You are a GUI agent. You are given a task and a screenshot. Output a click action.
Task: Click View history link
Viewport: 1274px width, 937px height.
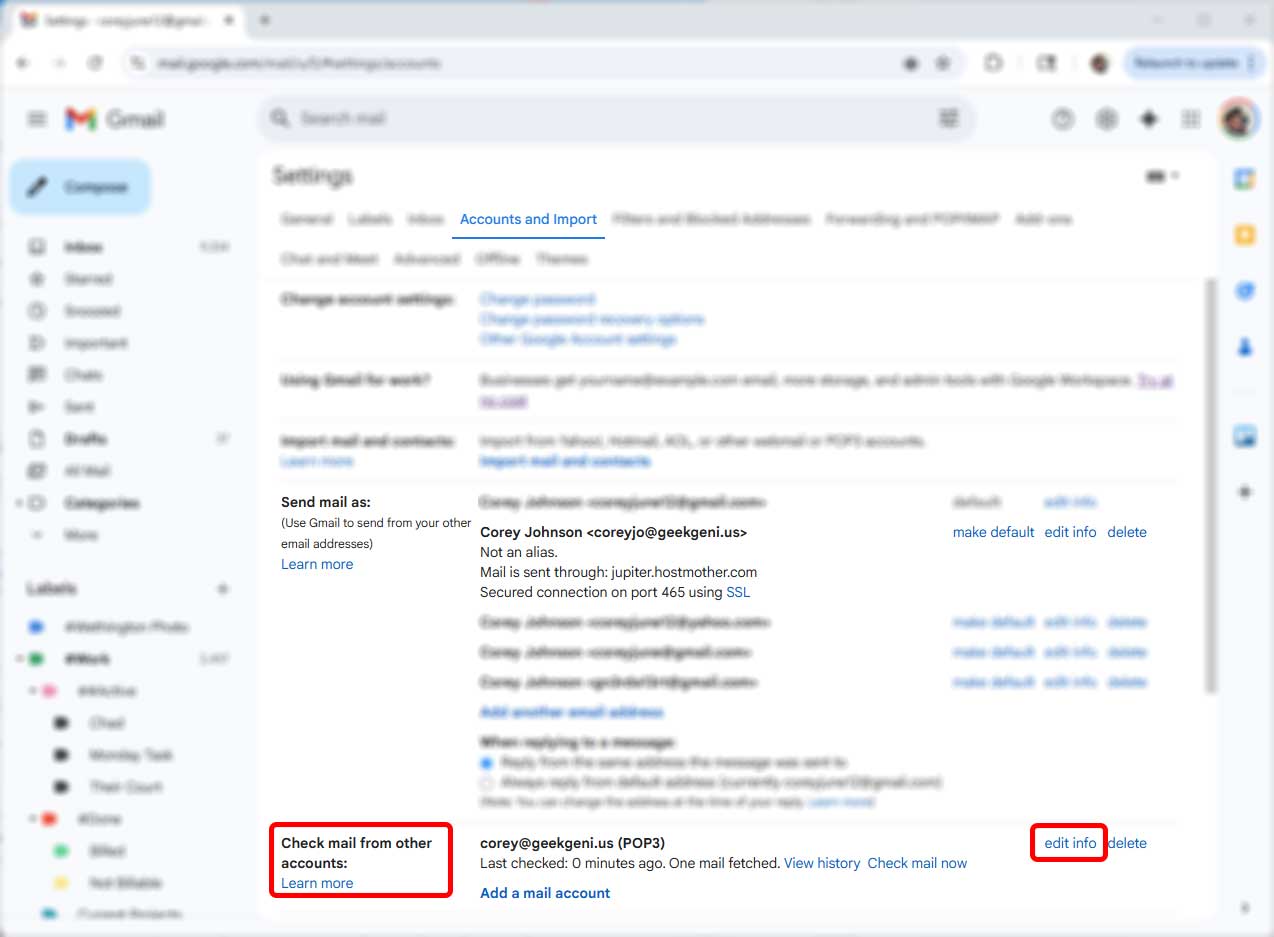(822, 863)
